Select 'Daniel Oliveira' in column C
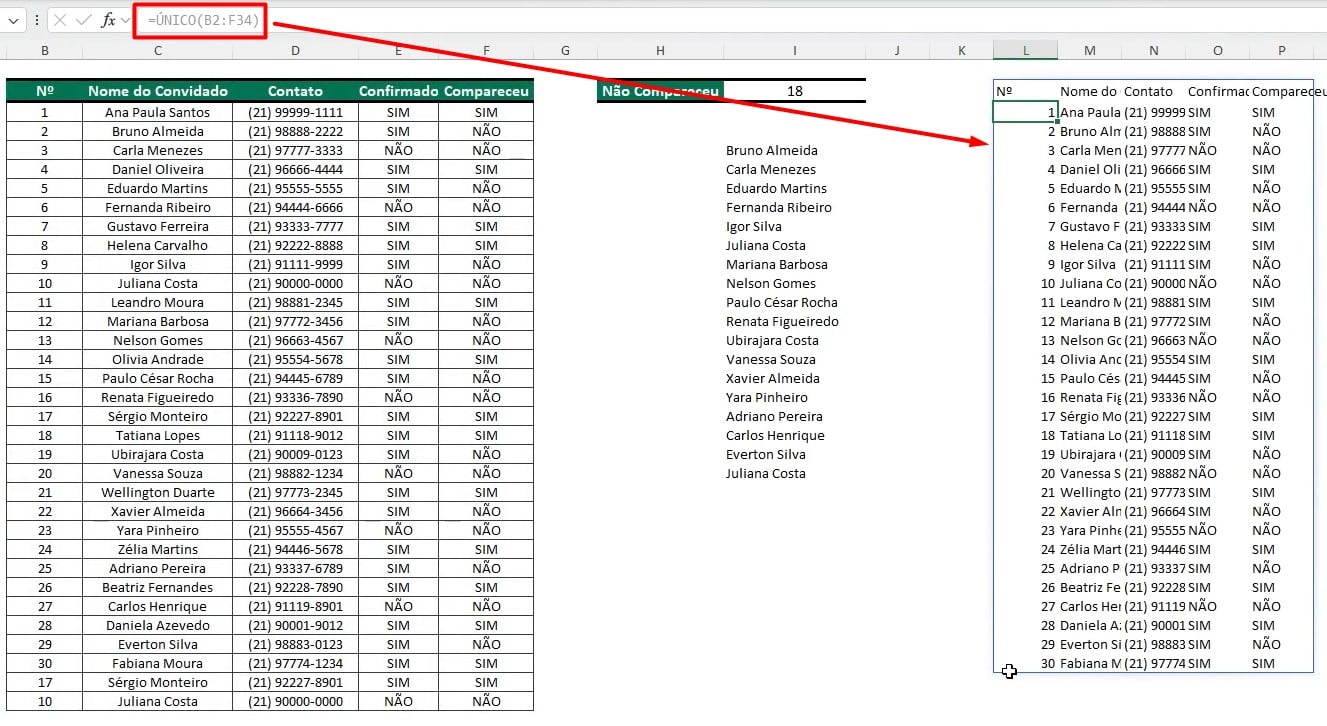Screen dimensions: 1327x726 [158, 170]
